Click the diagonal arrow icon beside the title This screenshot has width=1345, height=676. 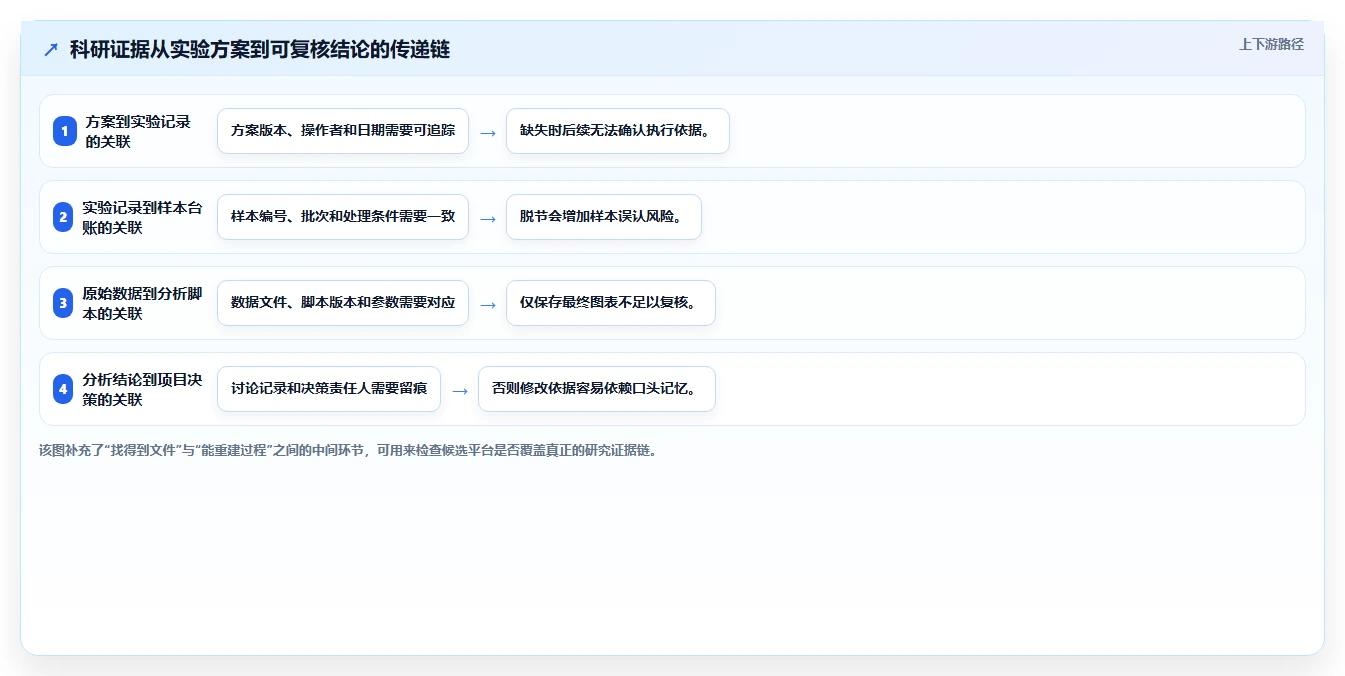point(51,50)
